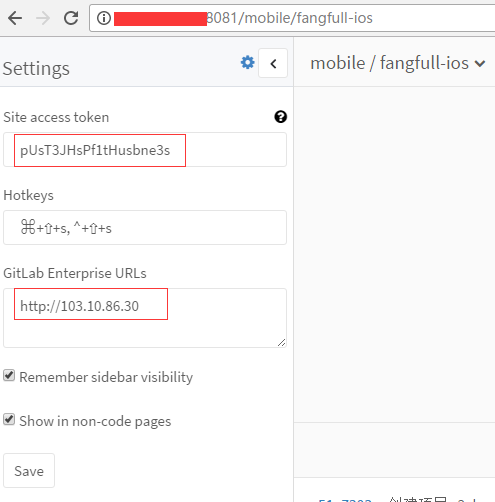Go back using the browser back arrow
The image size is (495, 502).
click(x=15, y=18)
